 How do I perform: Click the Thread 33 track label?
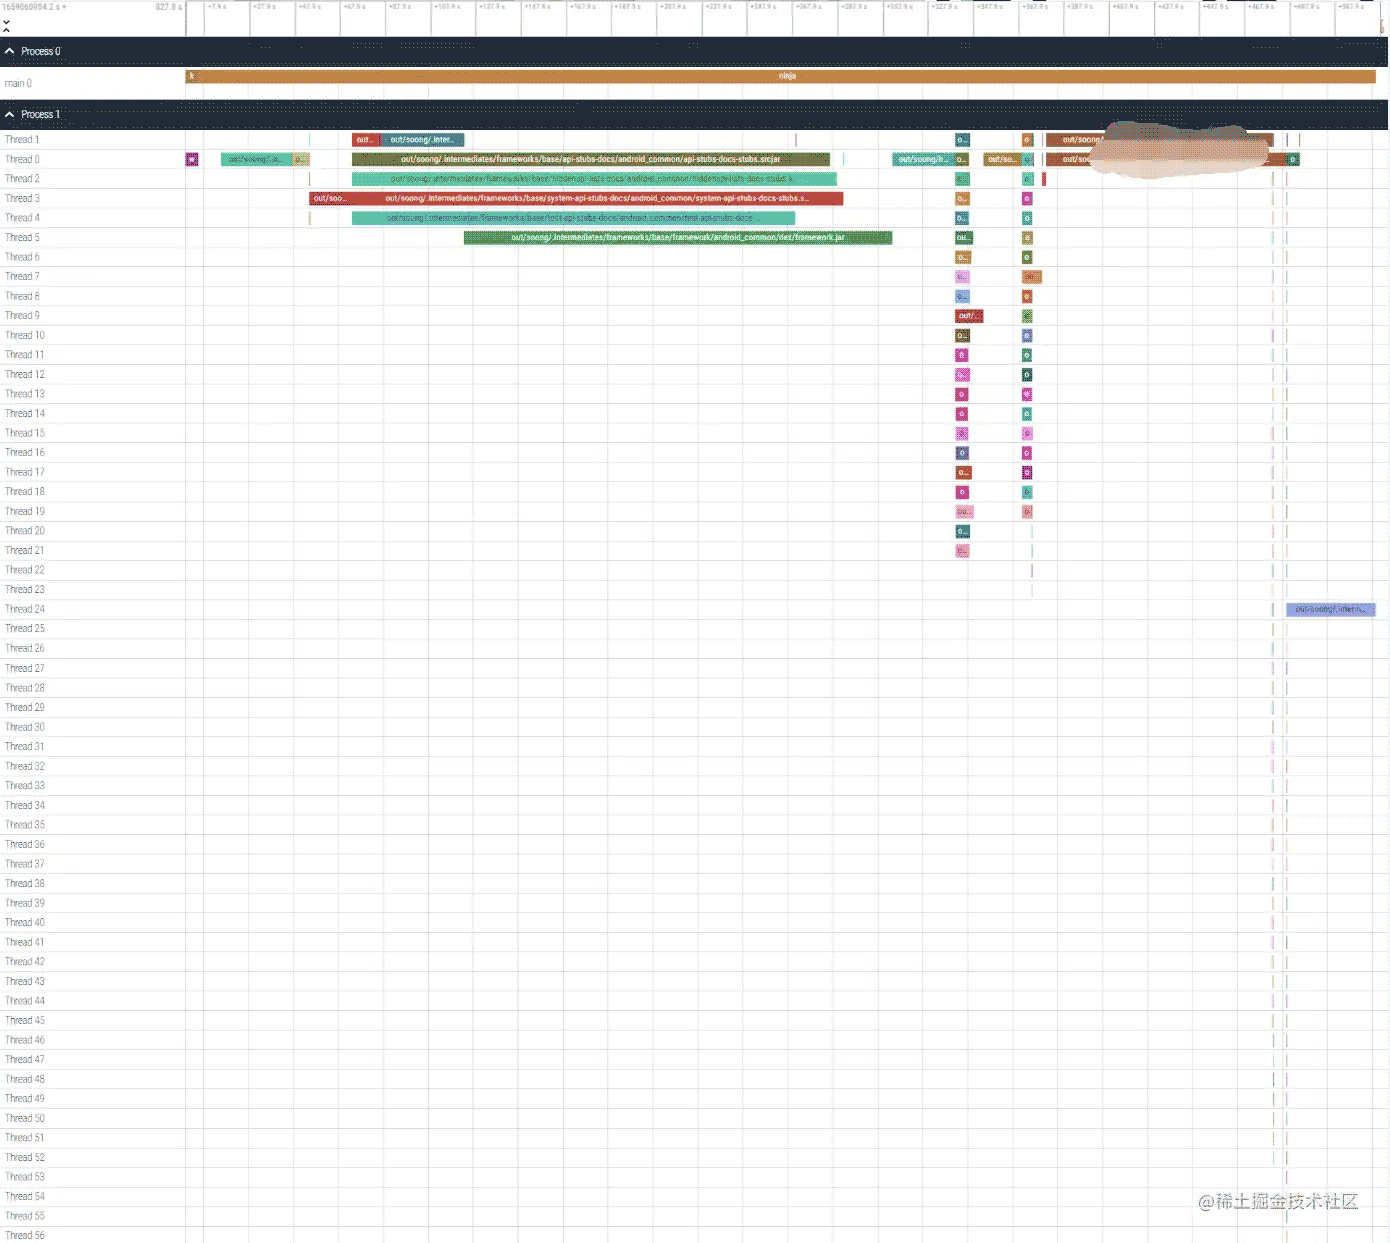click(25, 786)
